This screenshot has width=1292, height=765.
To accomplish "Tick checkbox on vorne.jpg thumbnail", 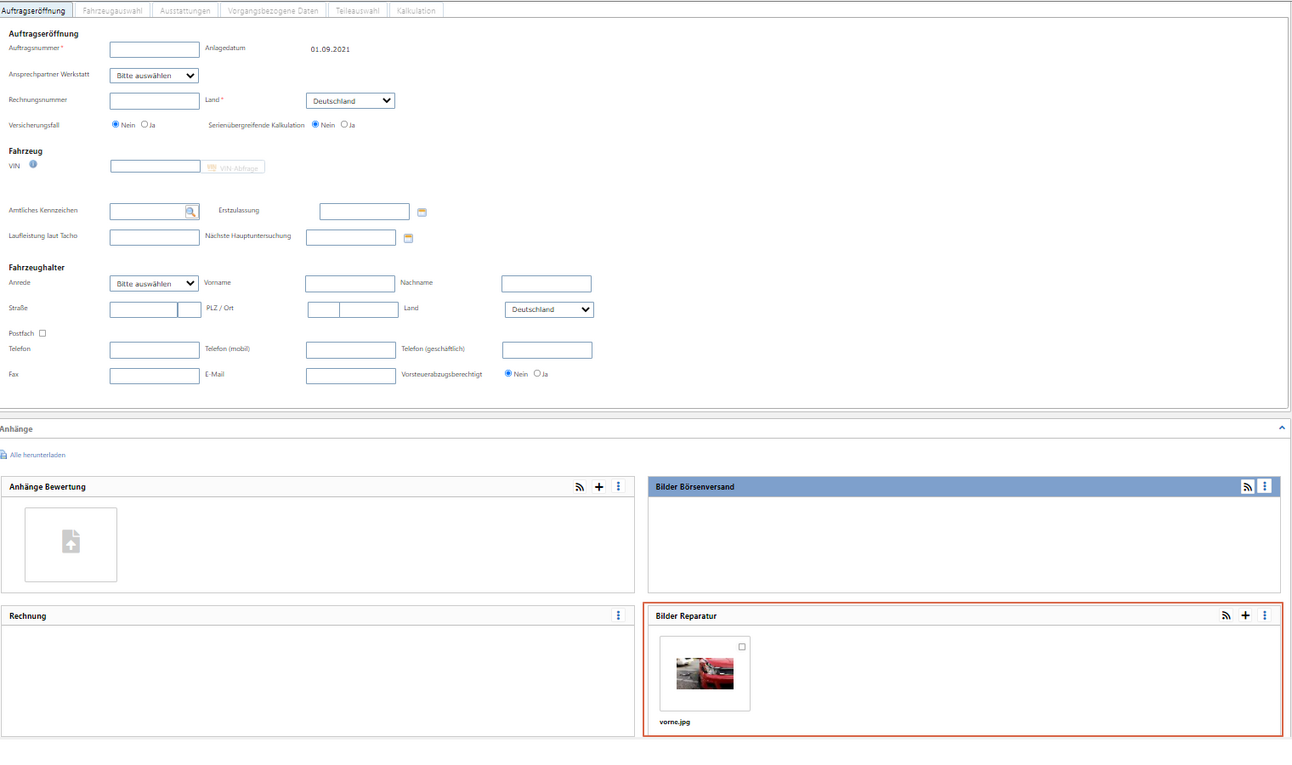I will [x=742, y=647].
